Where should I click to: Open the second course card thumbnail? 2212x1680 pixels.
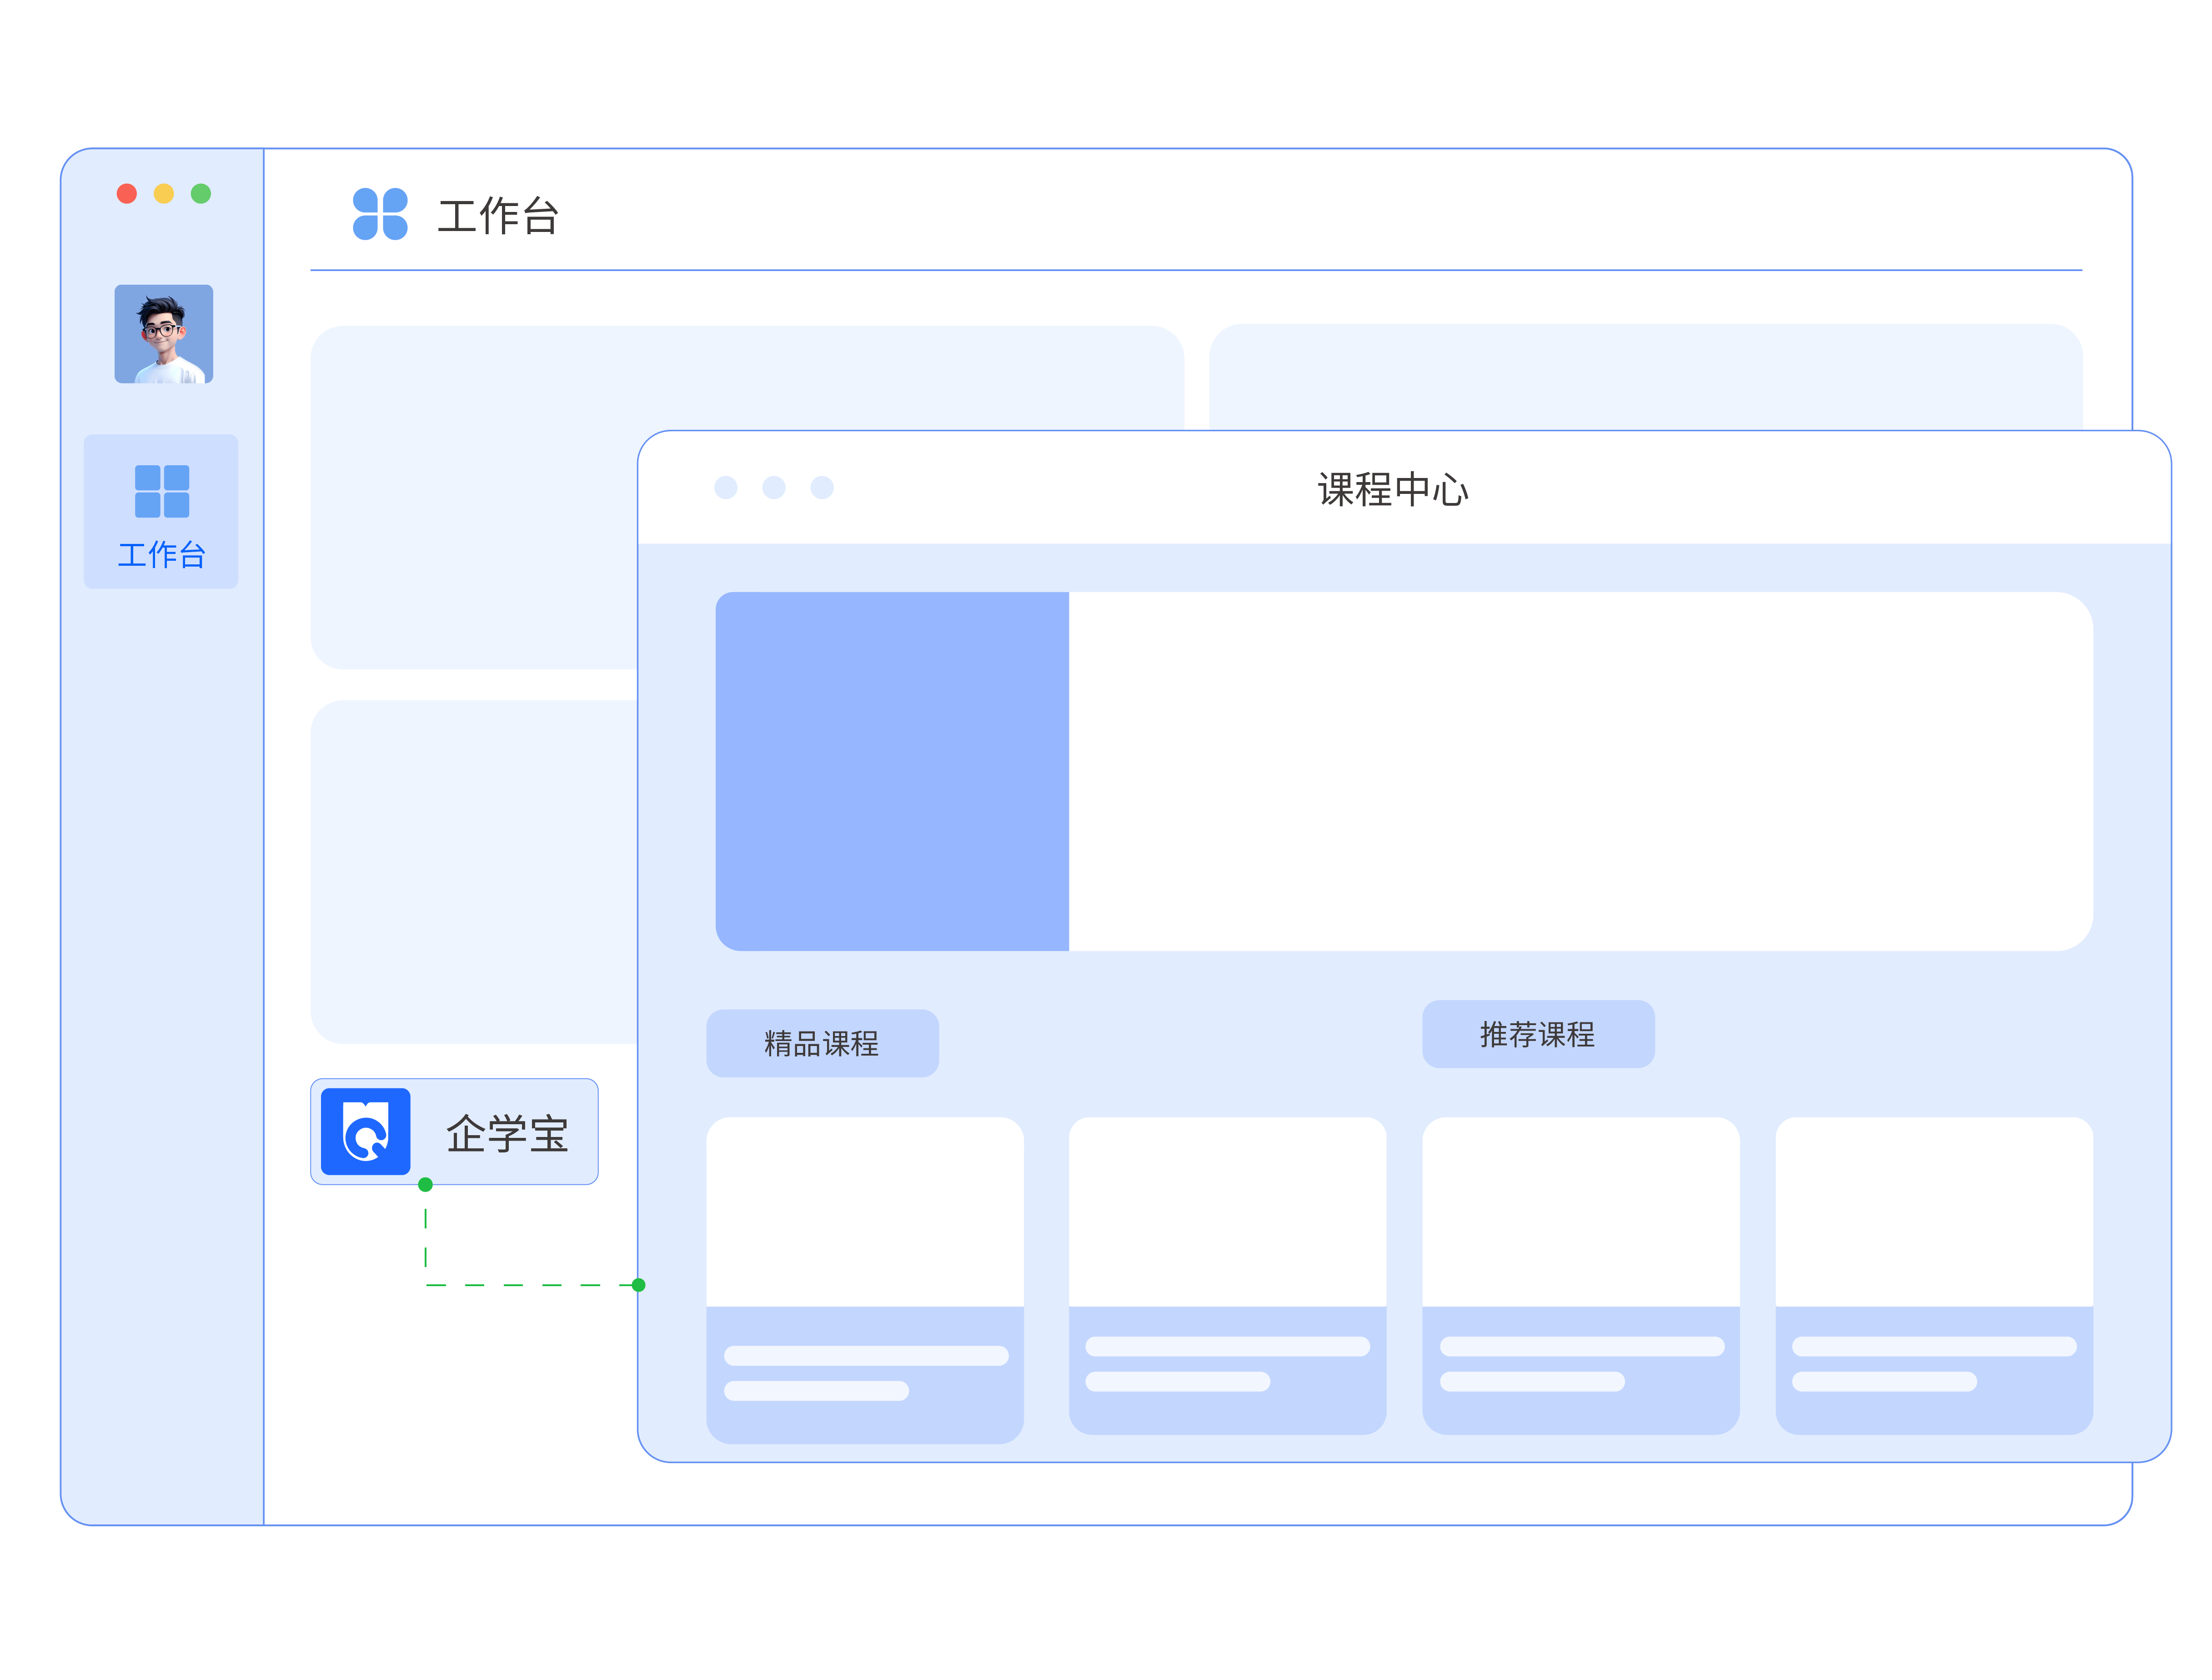point(1227,1212)
